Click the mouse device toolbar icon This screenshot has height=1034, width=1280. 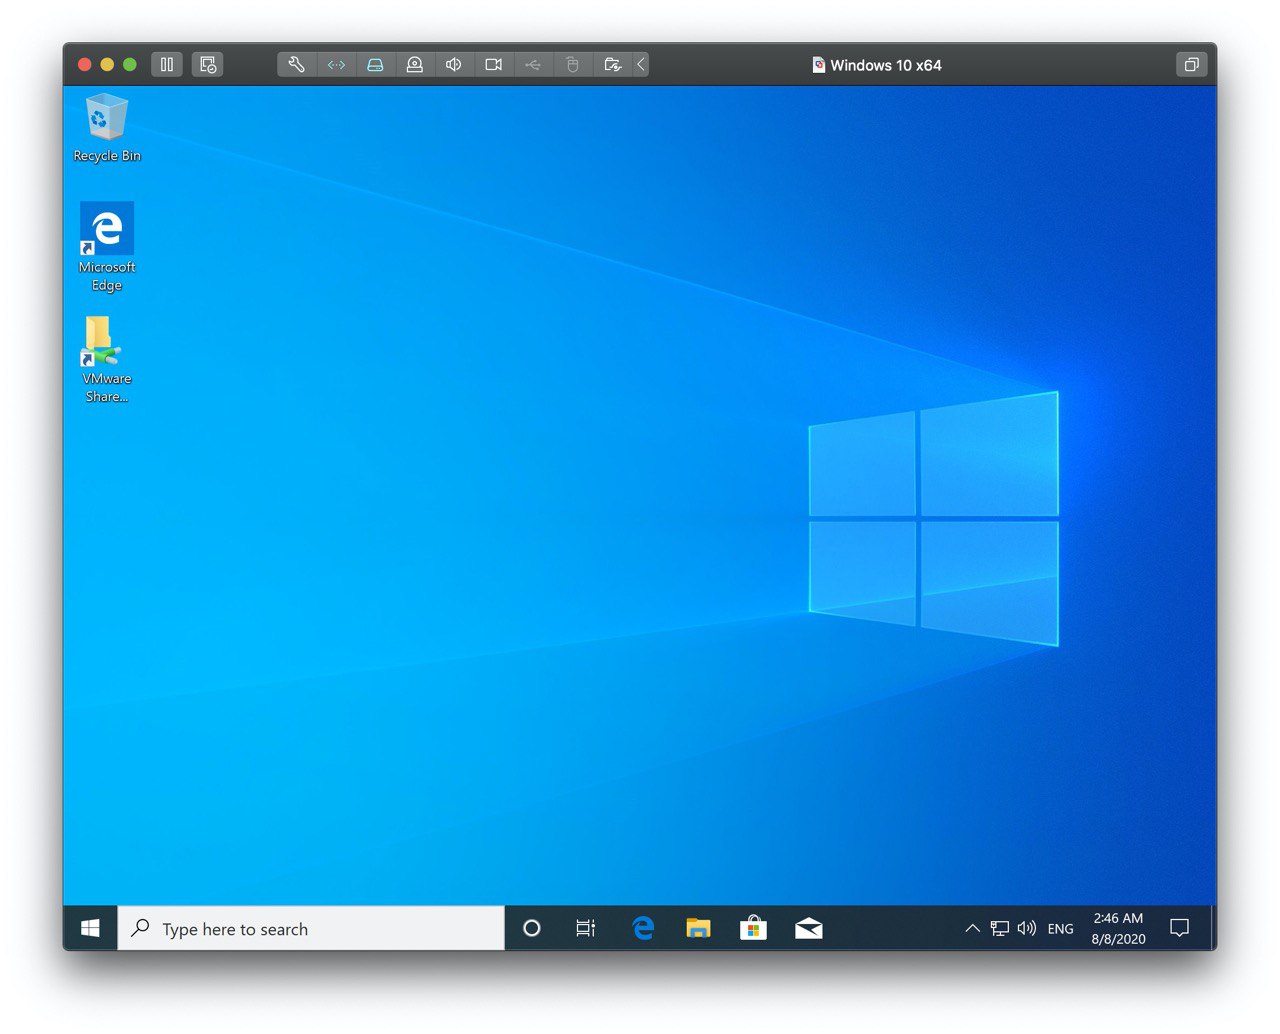coord(572,65)
